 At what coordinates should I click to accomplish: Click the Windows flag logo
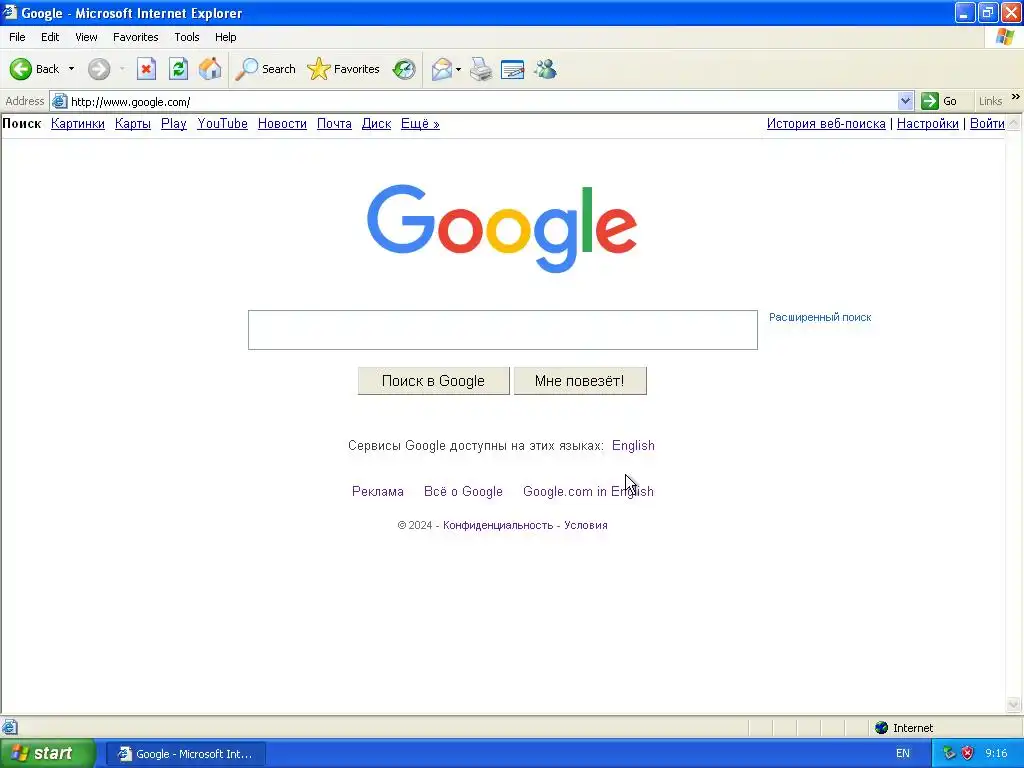tap(1005, 37)
